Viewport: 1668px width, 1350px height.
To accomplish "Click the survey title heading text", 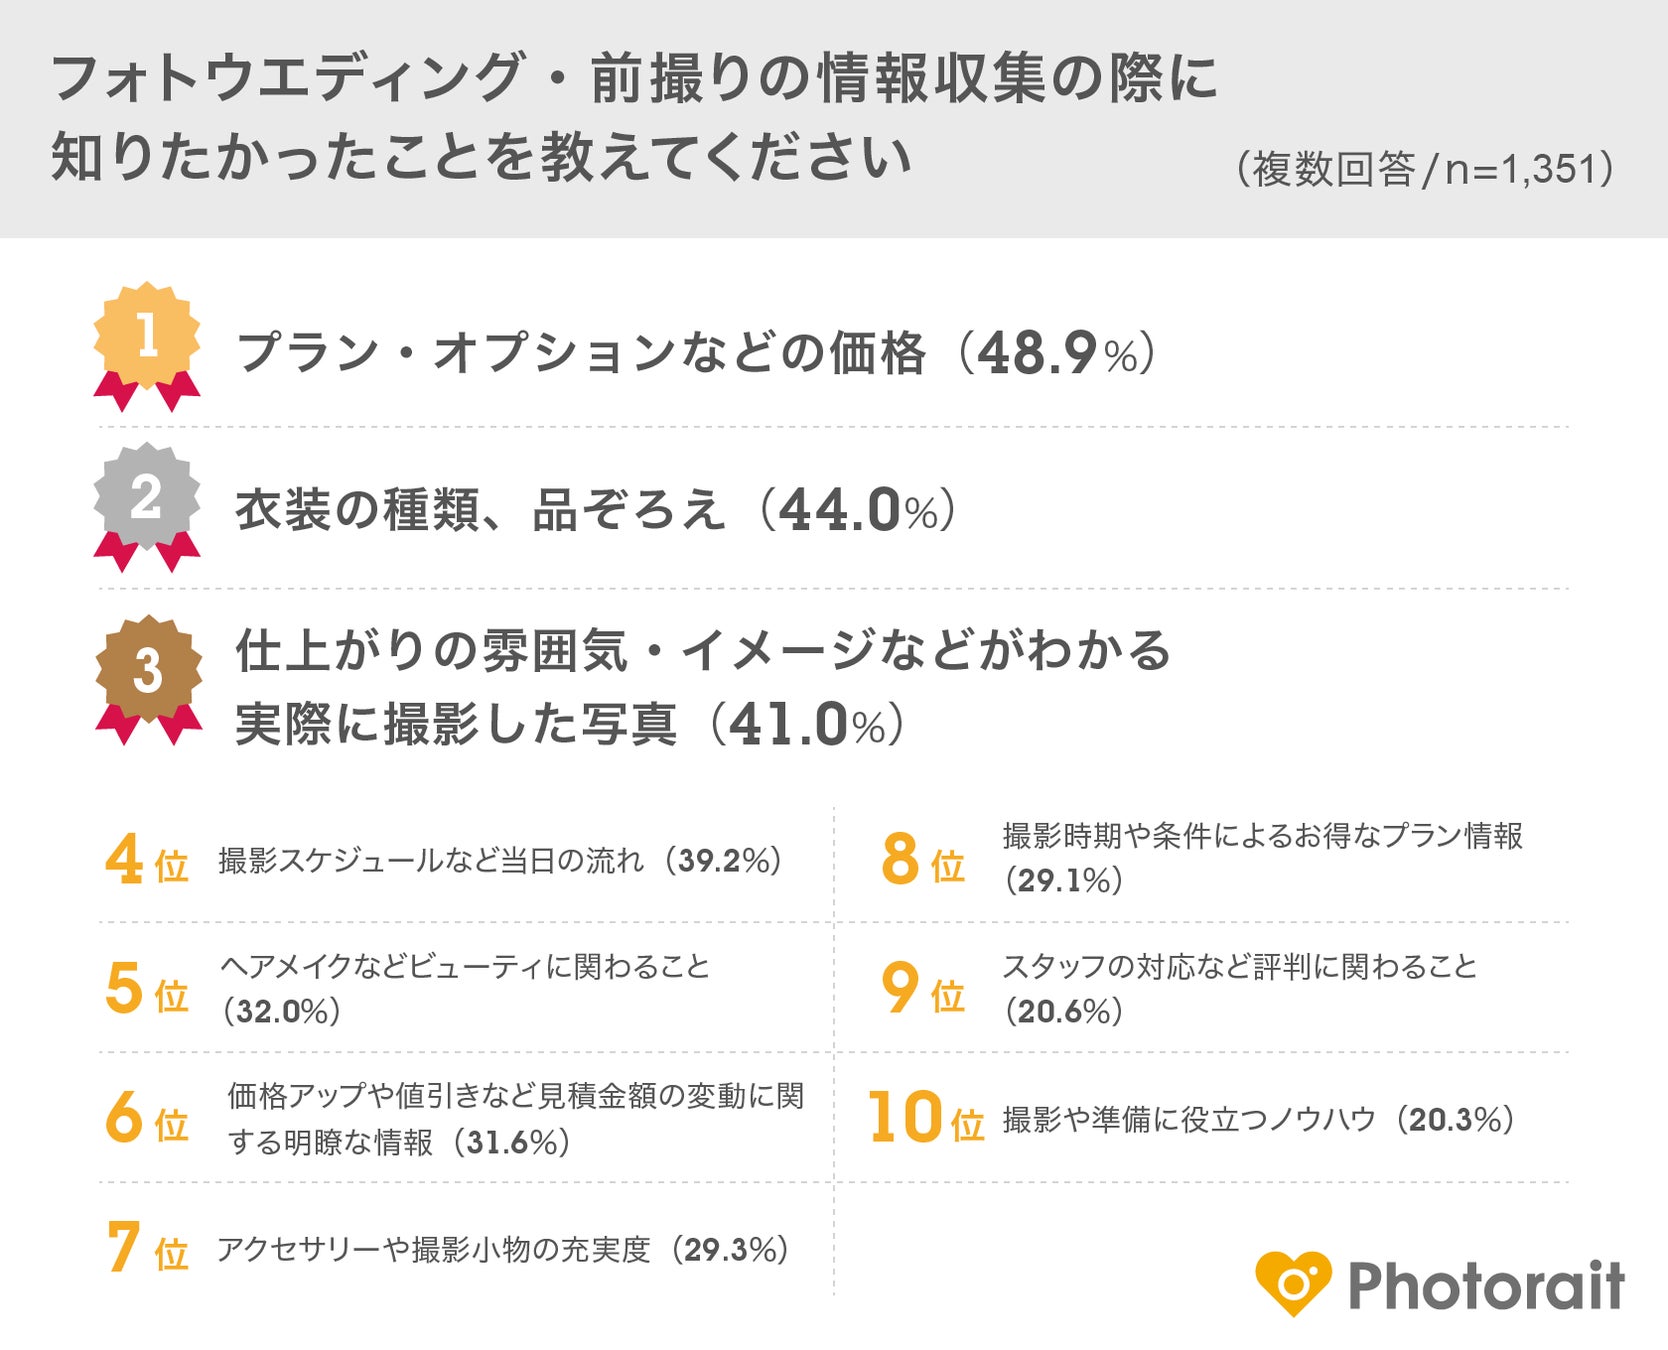I will [634, 118].
